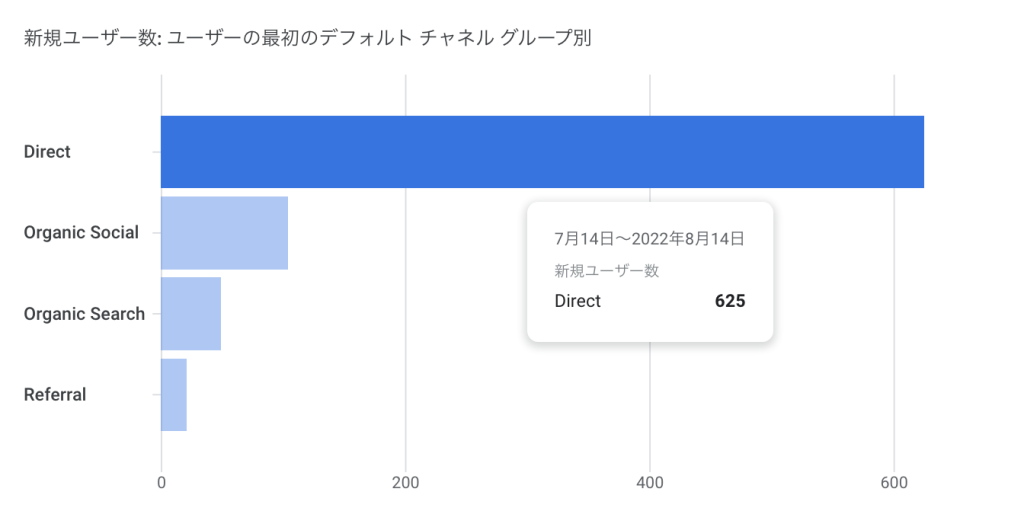
Task: Click the tooltip 新規ユーザー数 label
Action: (x=607, y=270)
